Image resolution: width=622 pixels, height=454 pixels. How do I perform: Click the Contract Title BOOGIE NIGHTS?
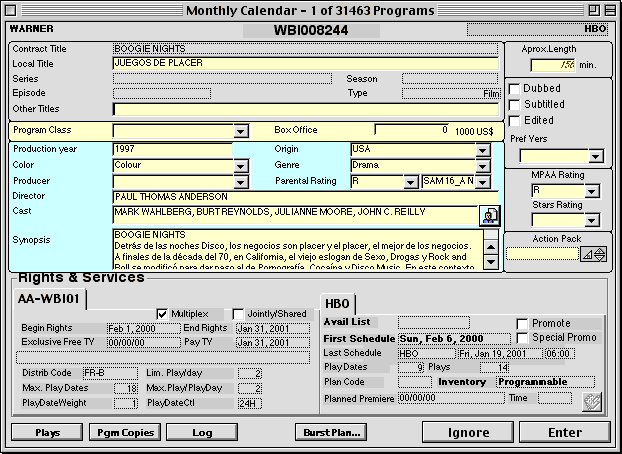[x=305, y=49]
